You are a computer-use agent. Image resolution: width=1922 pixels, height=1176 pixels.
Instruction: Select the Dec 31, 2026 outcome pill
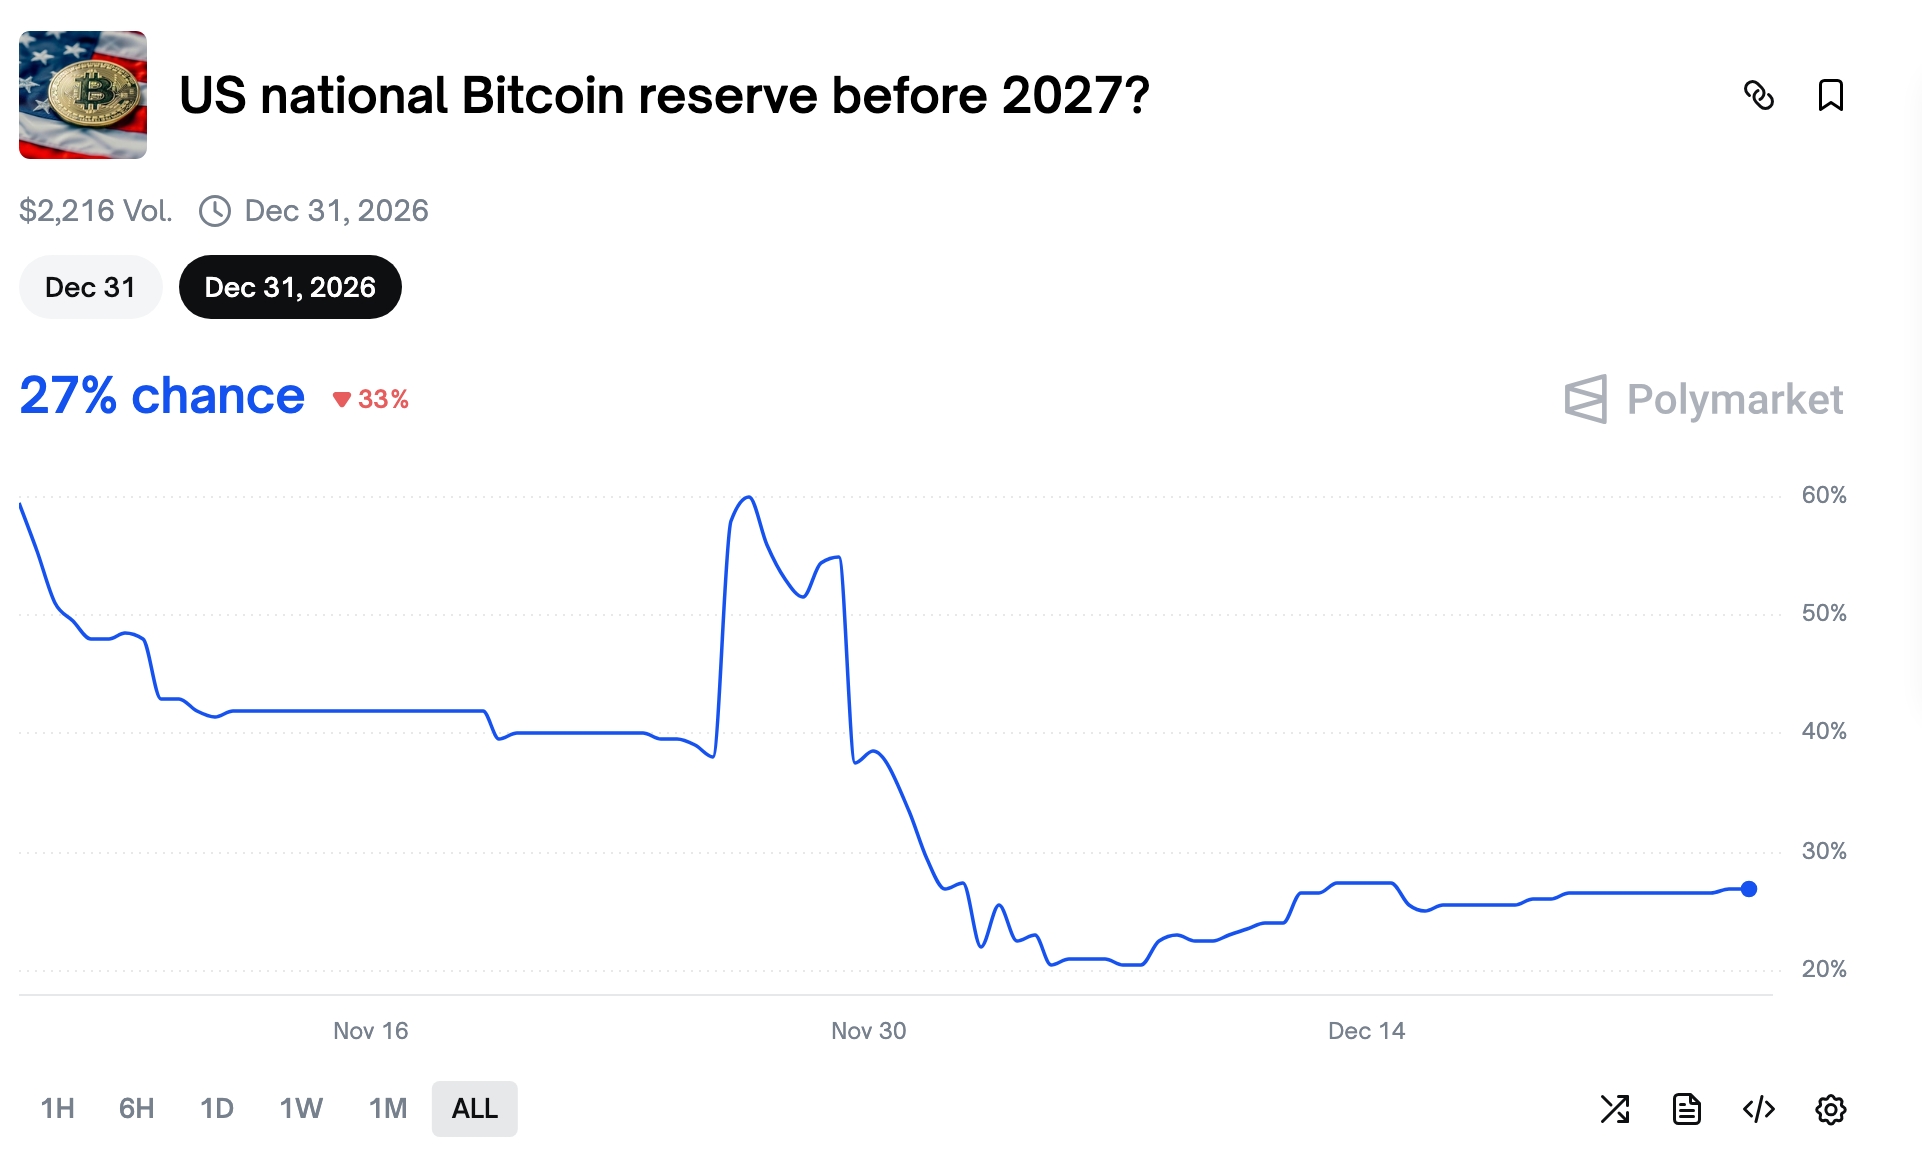tap(290, 287)
